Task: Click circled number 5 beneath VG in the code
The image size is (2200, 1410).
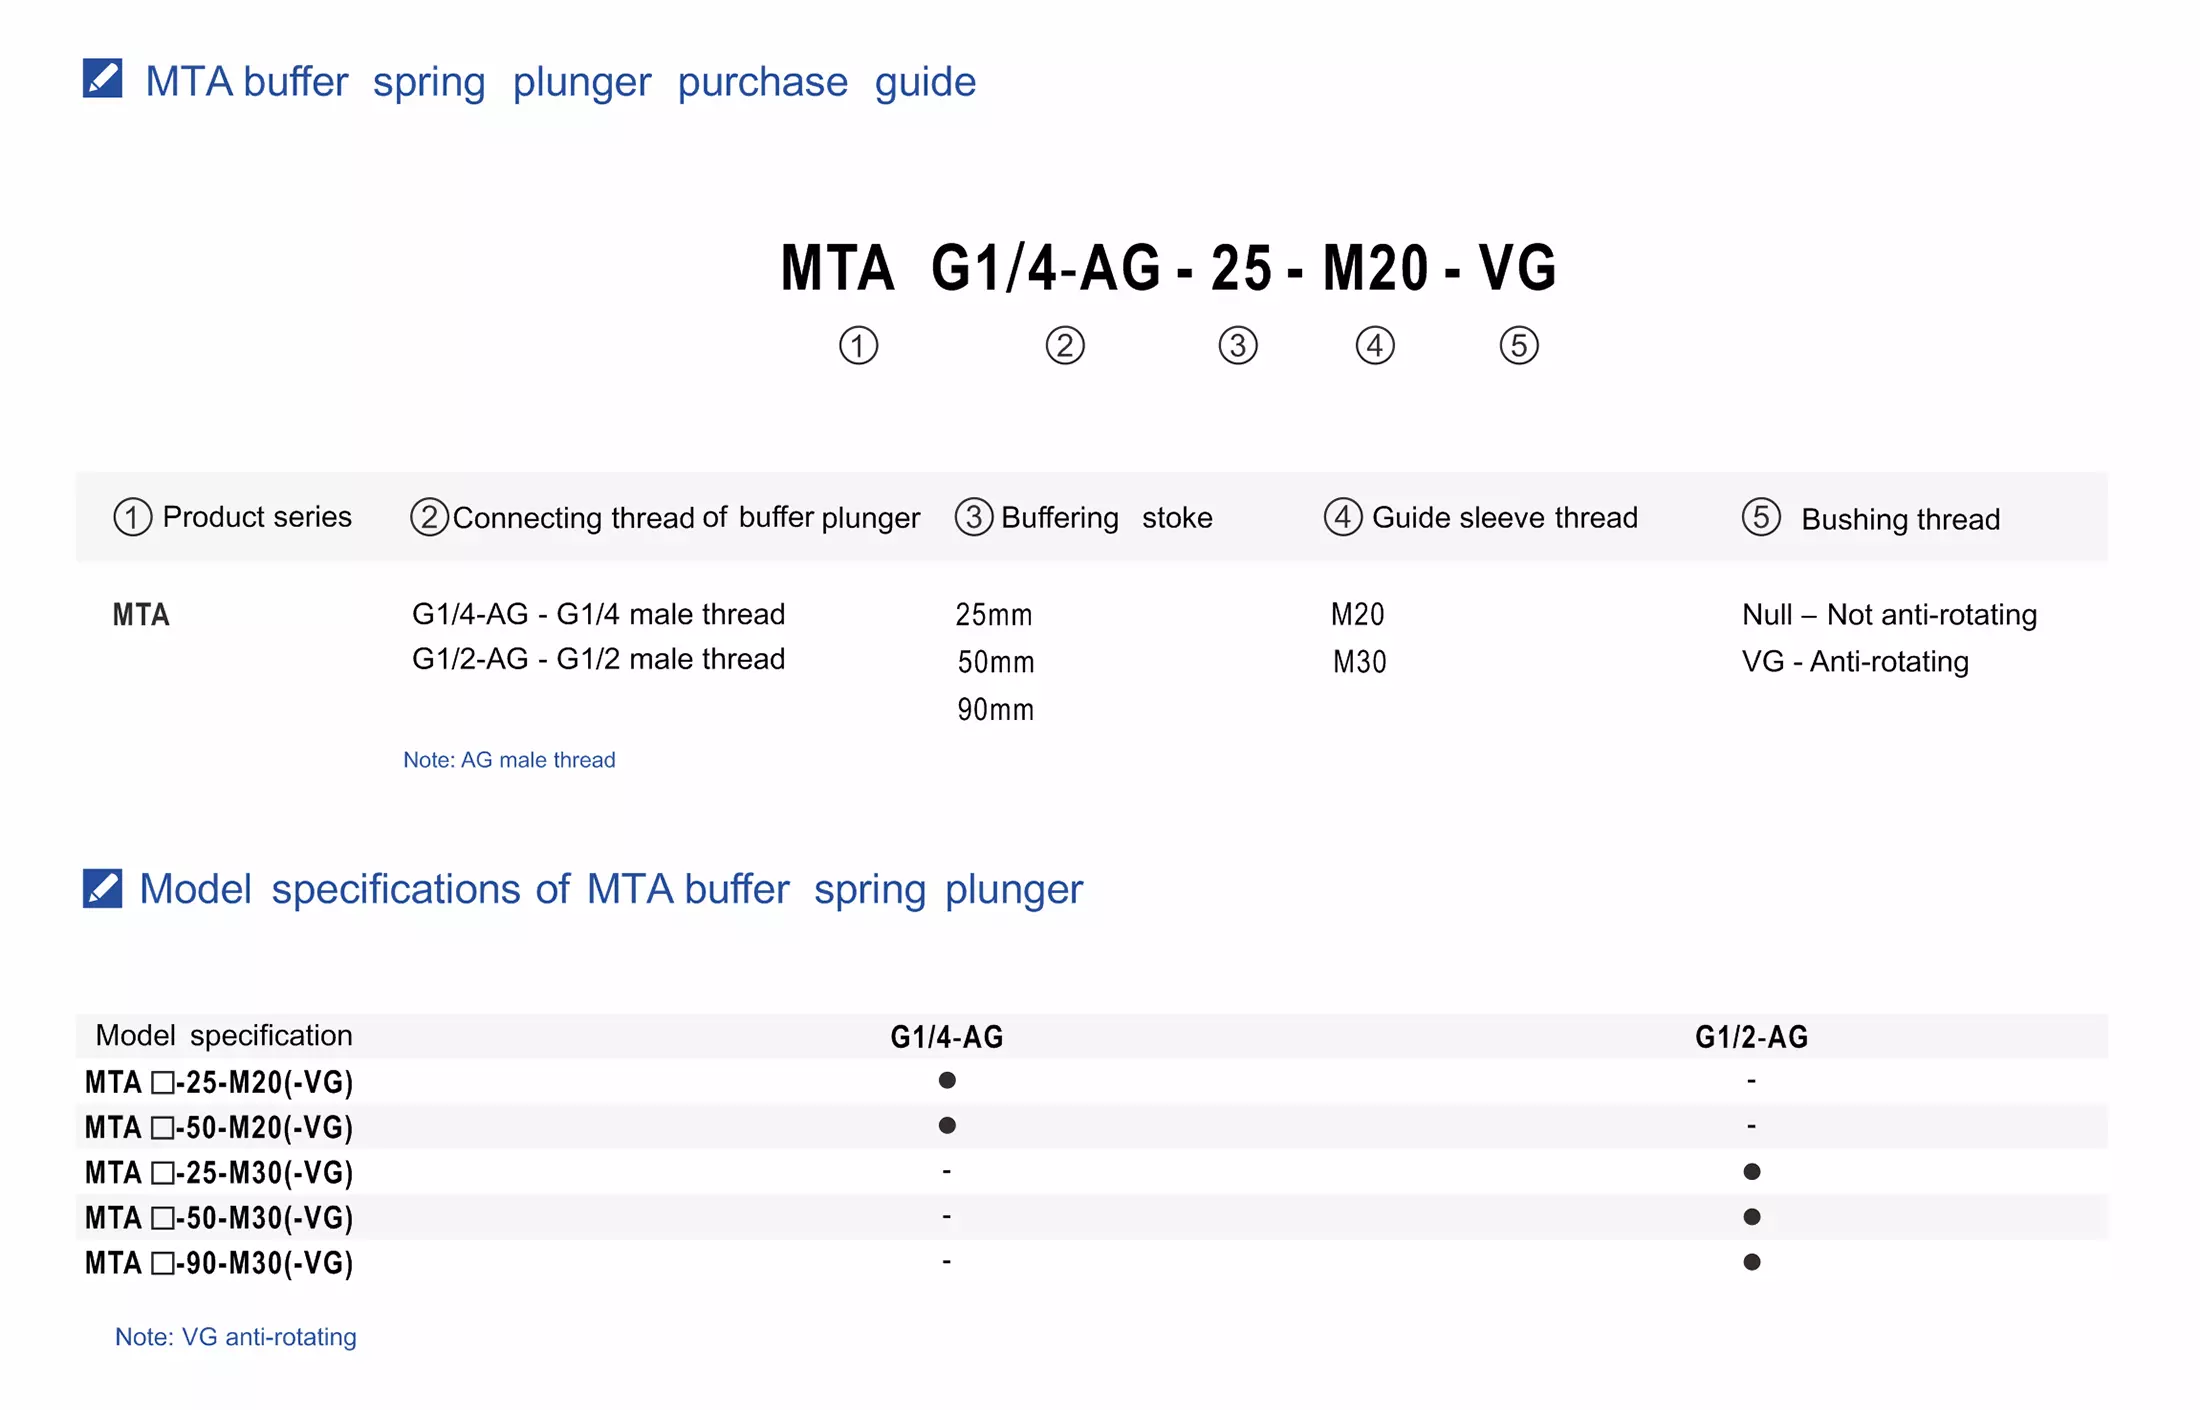Action: point(1519,346)
